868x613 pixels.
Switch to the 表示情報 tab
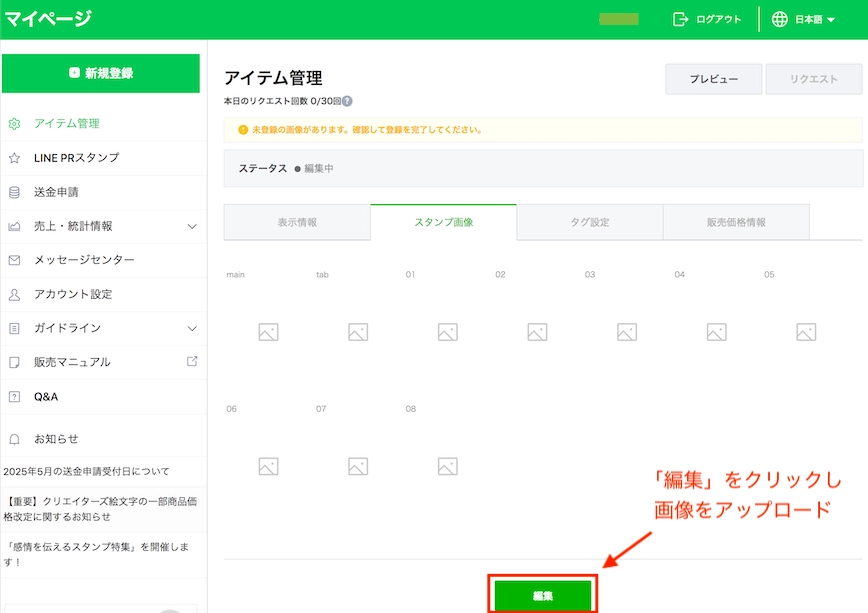point(297,222)
